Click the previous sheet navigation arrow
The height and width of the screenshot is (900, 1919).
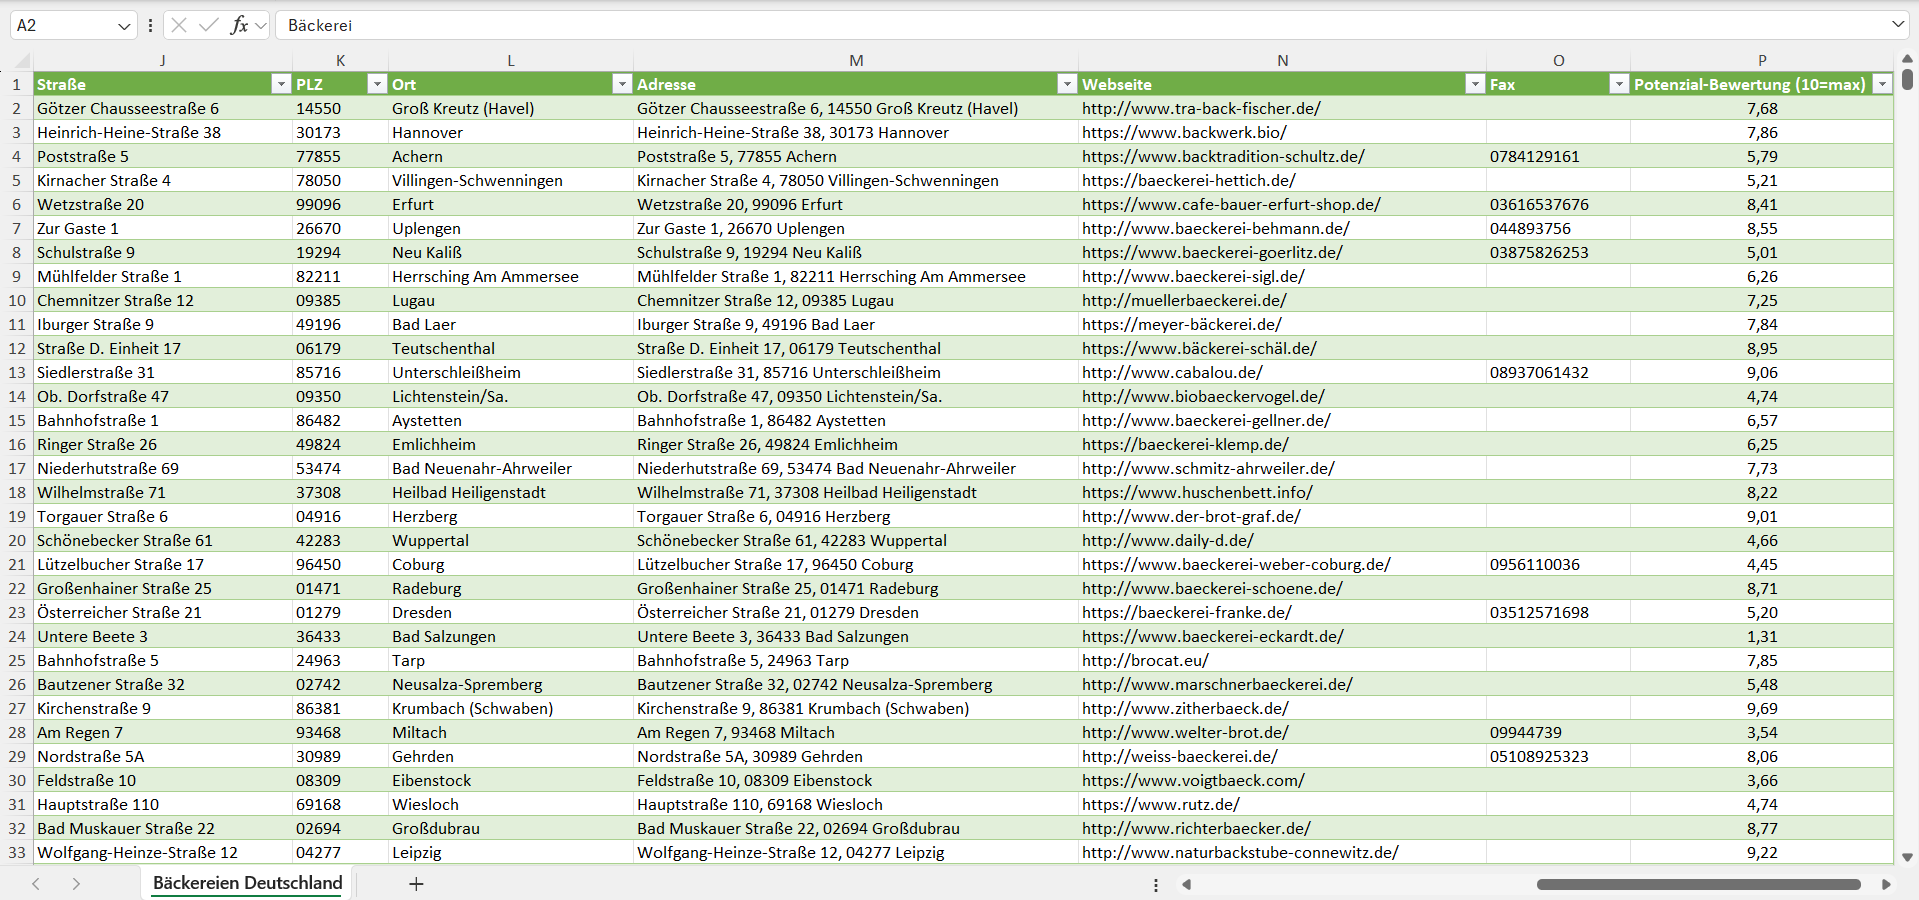(x=36, y=884)
